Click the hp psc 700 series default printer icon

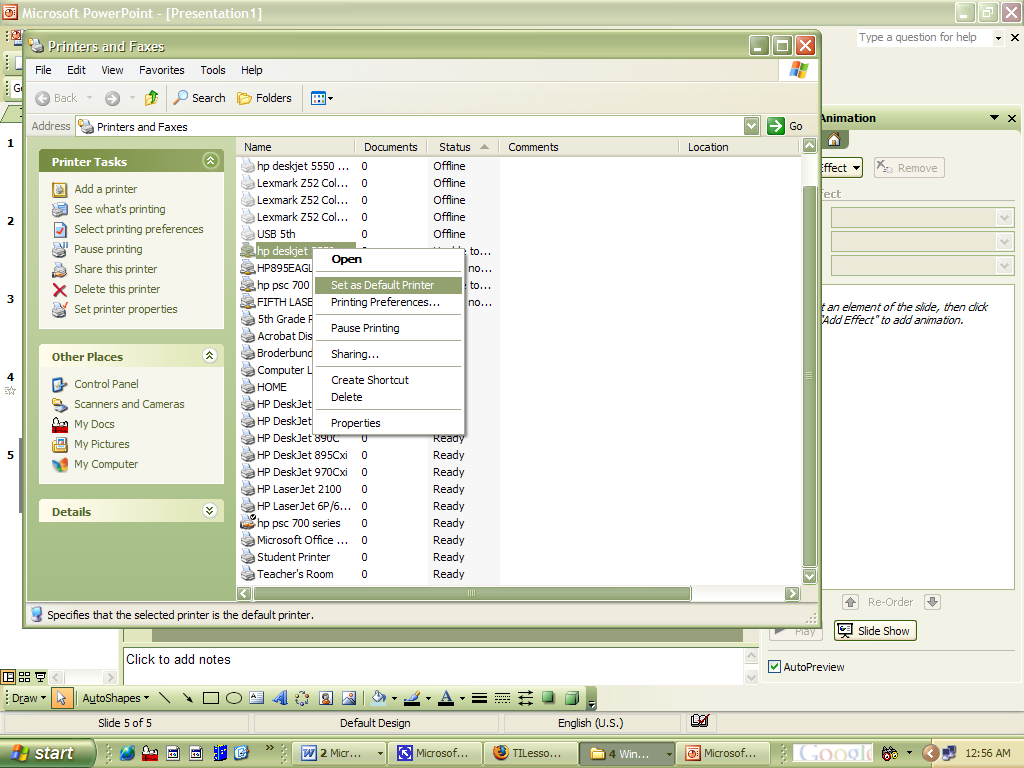248,522
